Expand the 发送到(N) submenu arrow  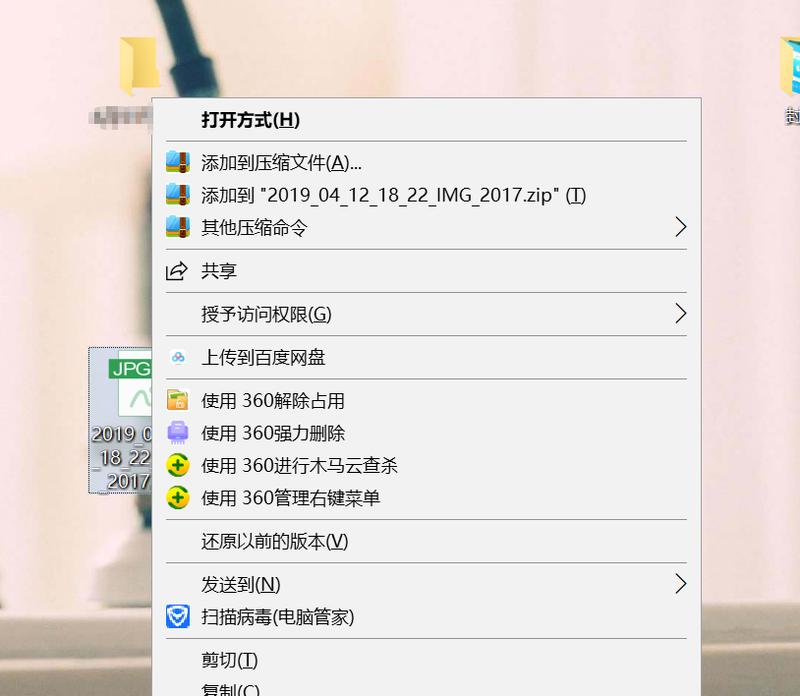click(681, 584)
